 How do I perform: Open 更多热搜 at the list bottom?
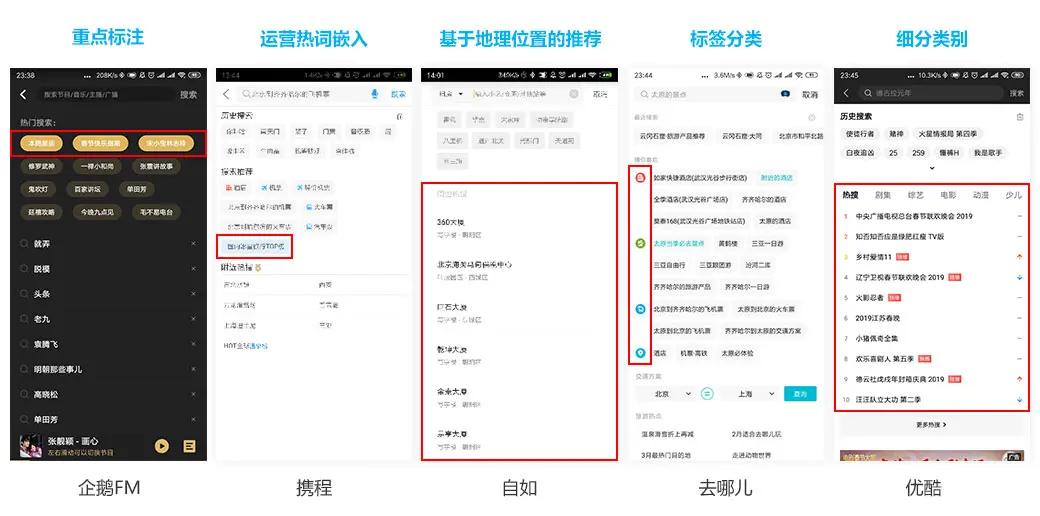tap(931, 424)
